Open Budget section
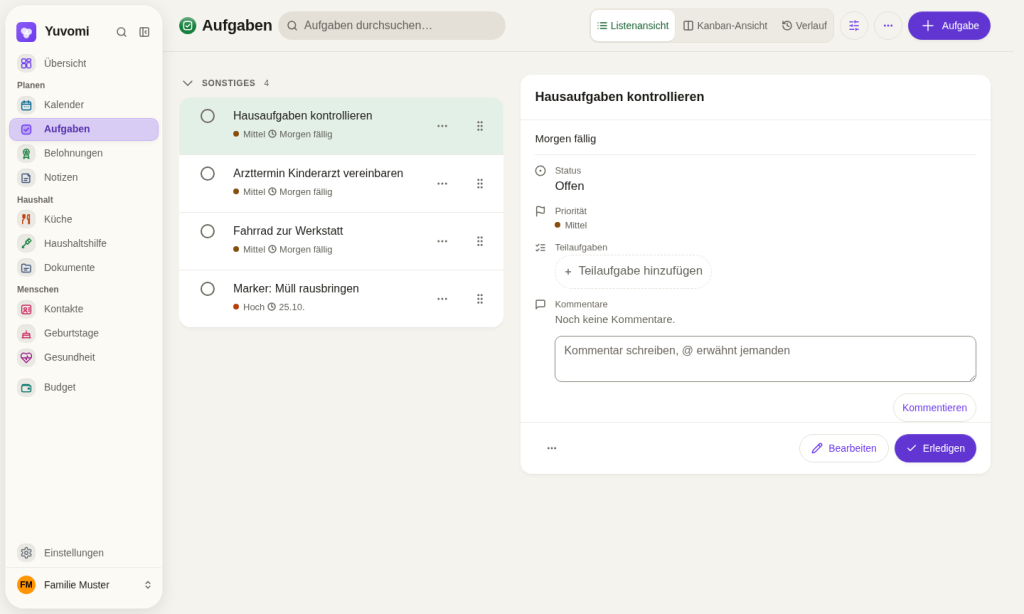 point(84,387)
